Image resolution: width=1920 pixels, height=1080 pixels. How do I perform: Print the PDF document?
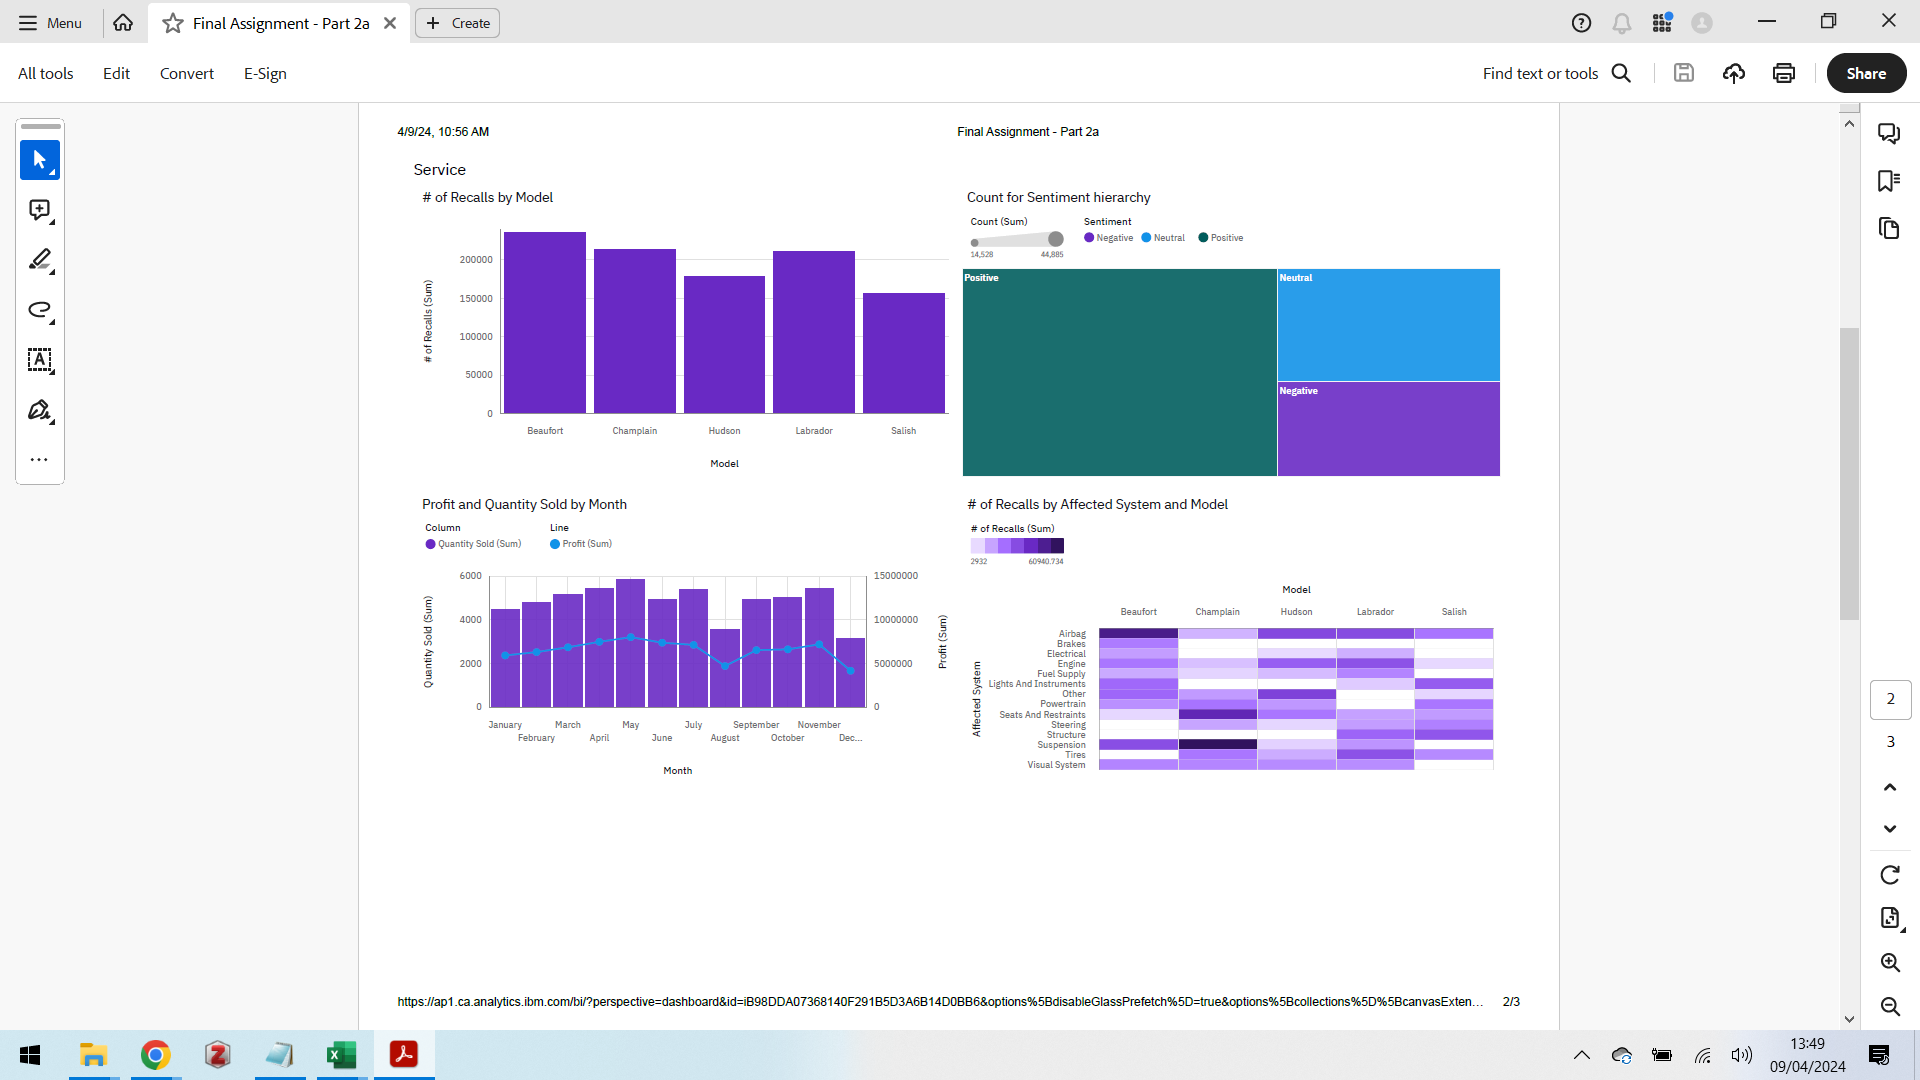1783,73
